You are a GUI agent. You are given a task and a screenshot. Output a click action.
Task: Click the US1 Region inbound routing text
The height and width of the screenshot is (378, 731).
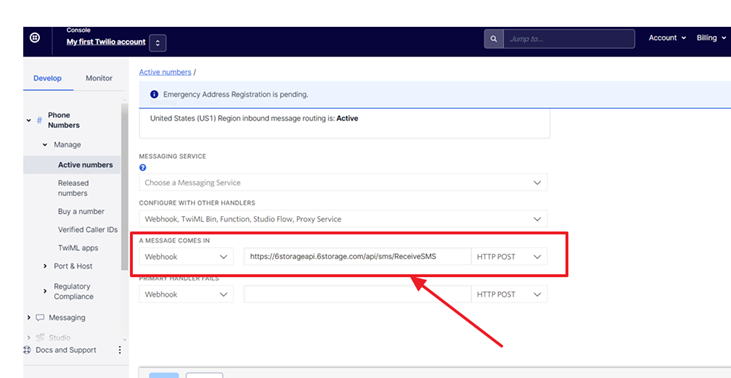tap(254, 118)
